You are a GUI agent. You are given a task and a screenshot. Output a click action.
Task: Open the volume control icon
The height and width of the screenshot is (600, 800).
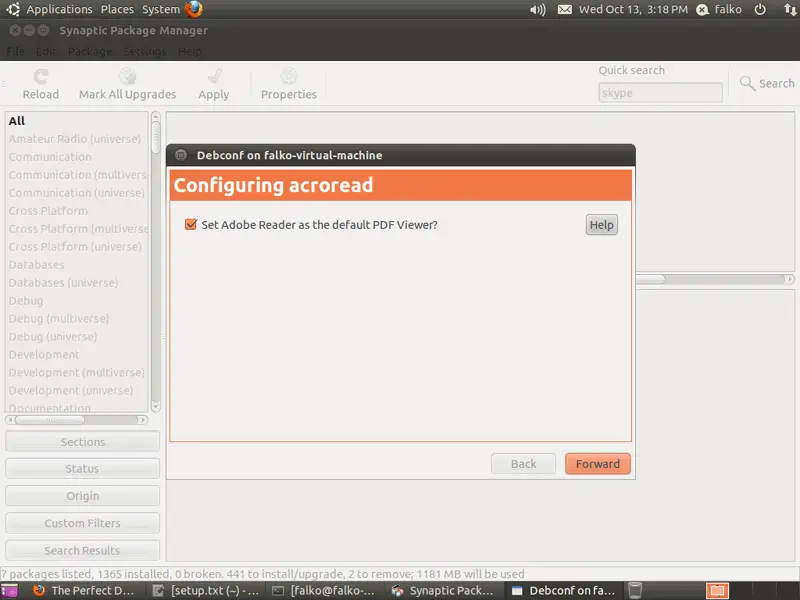click(x=538, y=10)
